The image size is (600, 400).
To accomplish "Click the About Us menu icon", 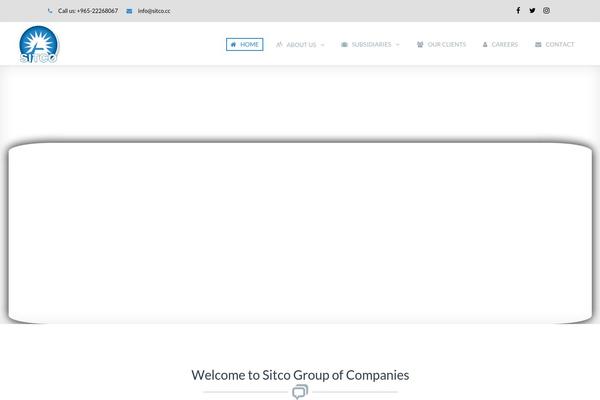I will pyautogui.click(x=279, y=44).
